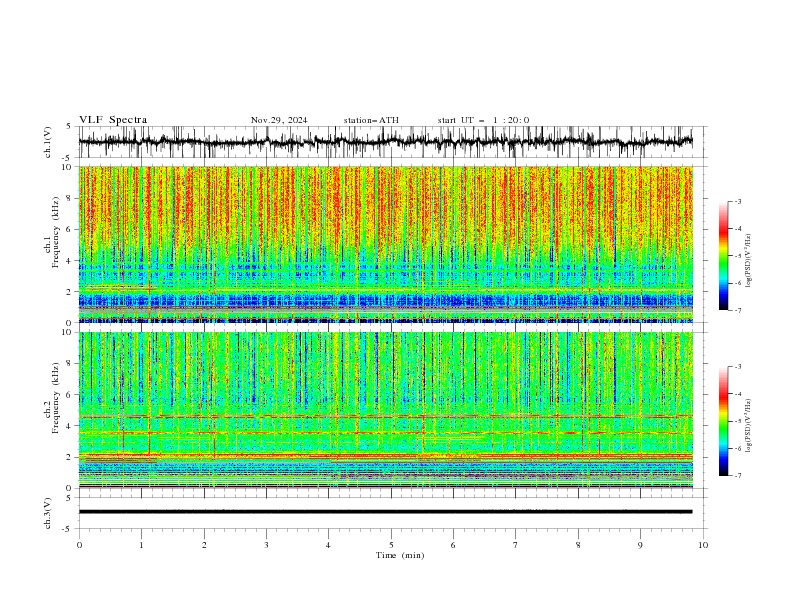Viewport: 792px width, 612px height.
Task: Click the time axis tick label "10"
Action: [x=703, y=545]
